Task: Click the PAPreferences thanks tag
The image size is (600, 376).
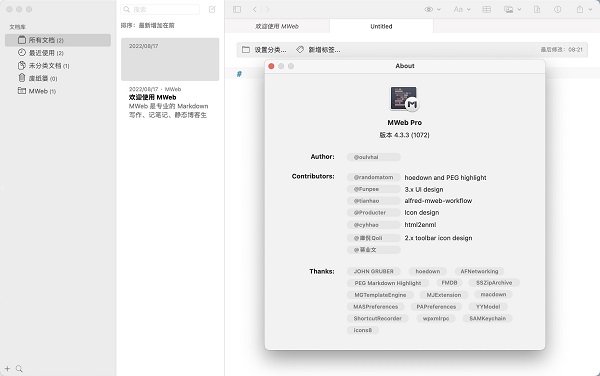Action: pos(436,307)
